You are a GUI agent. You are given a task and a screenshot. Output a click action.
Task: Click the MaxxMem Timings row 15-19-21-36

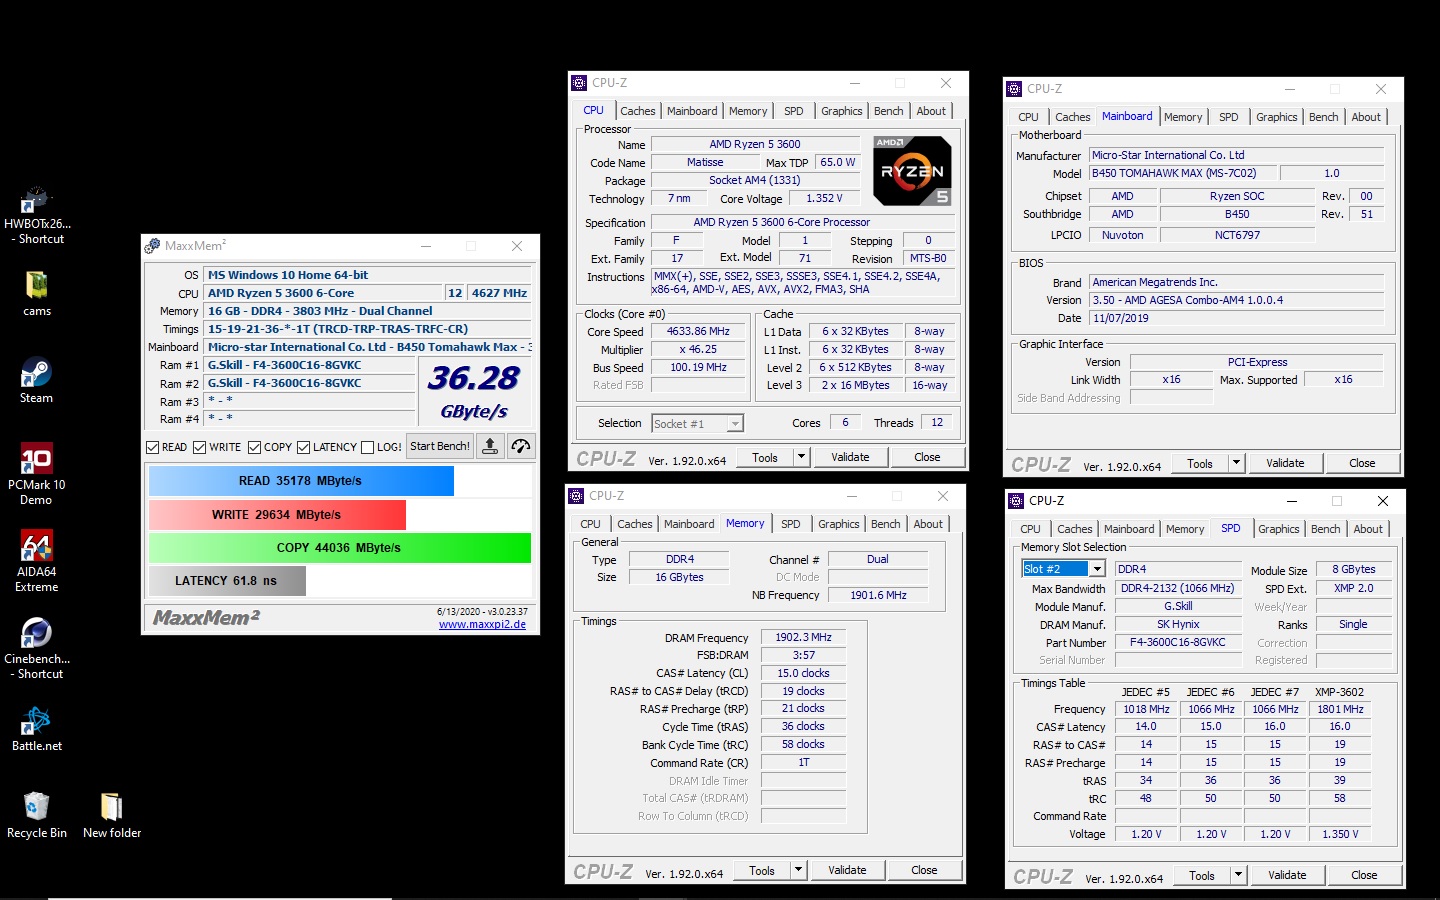[x=367, y=329]
